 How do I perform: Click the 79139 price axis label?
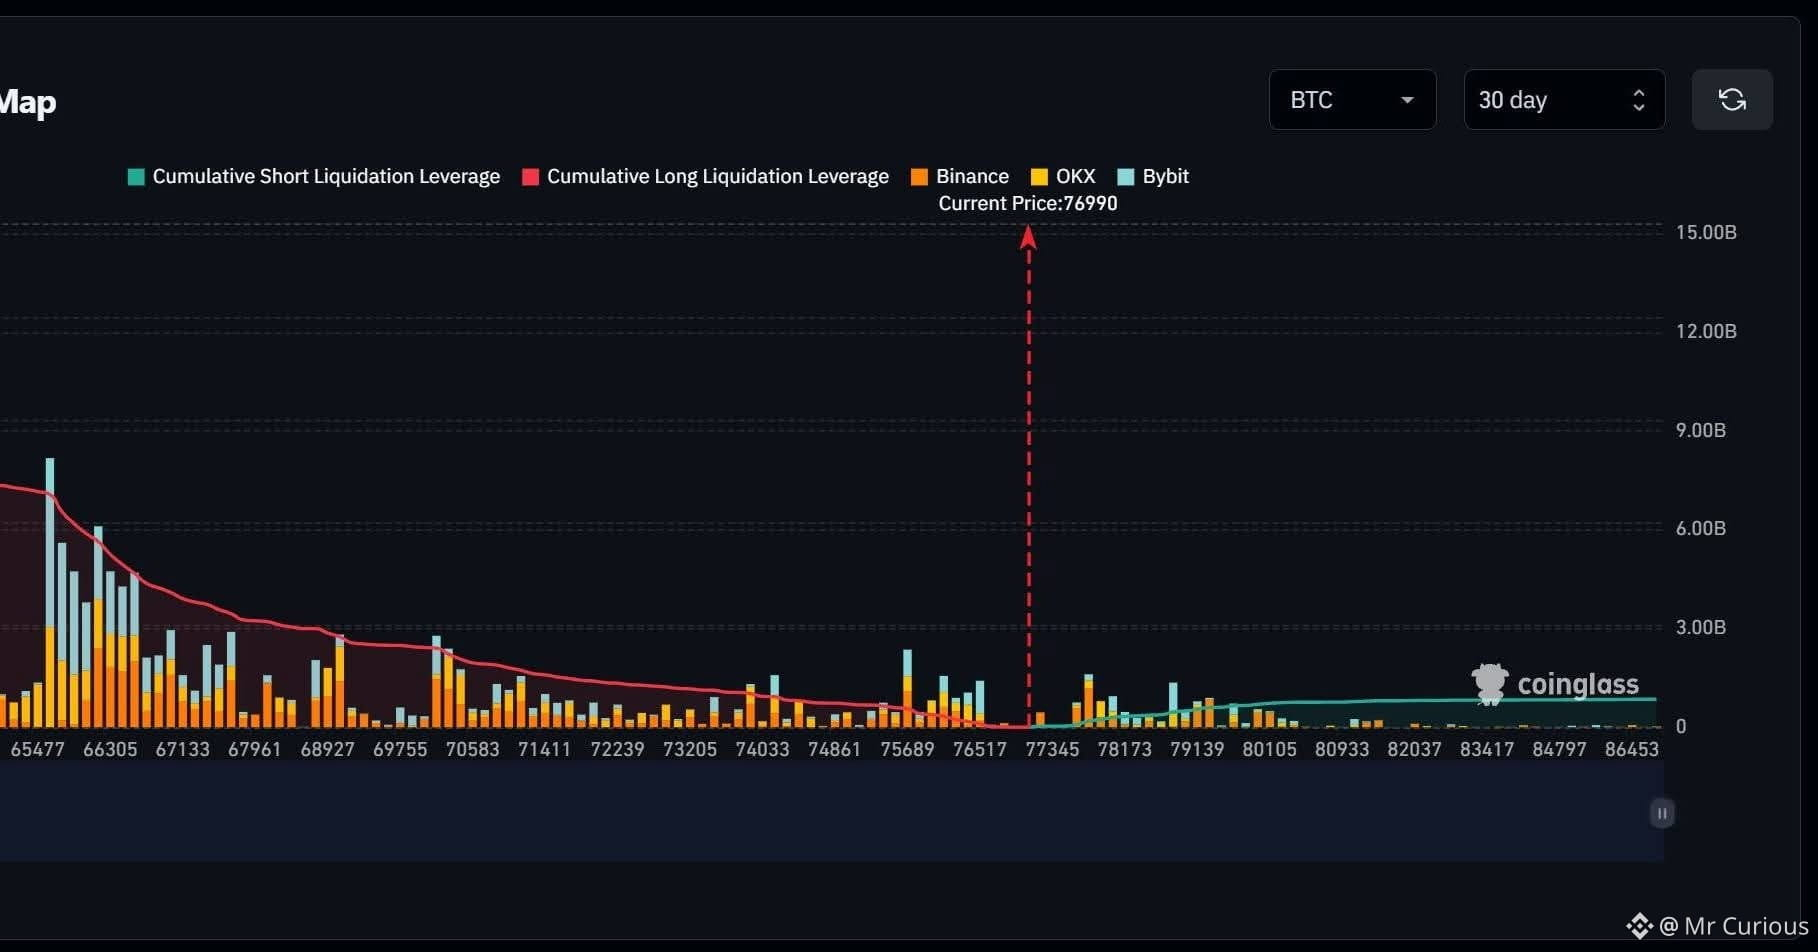(1197, 749)
